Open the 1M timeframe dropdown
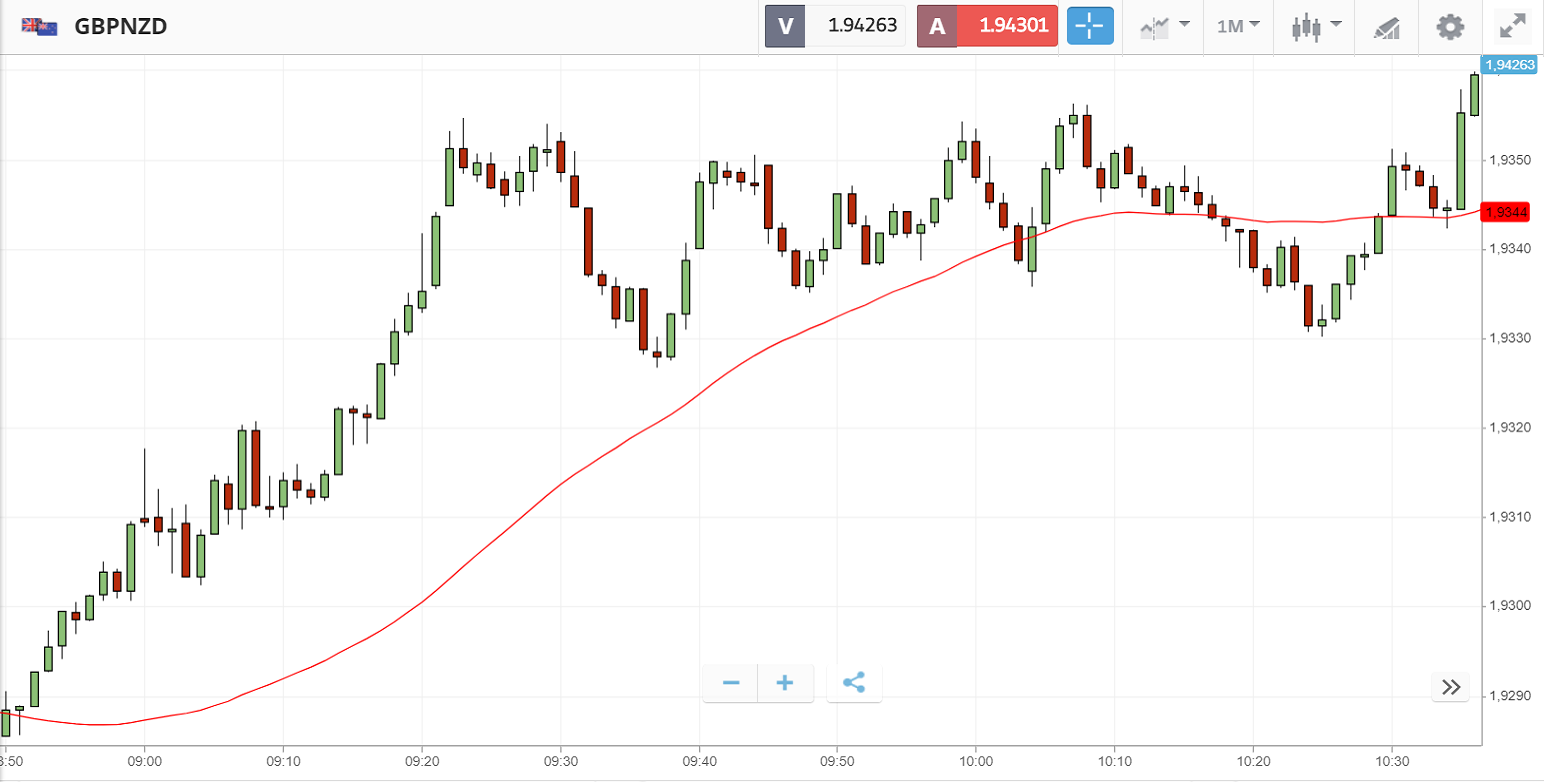The image size is (1544, 782). pyautogui.click(x=1238, y=26)
